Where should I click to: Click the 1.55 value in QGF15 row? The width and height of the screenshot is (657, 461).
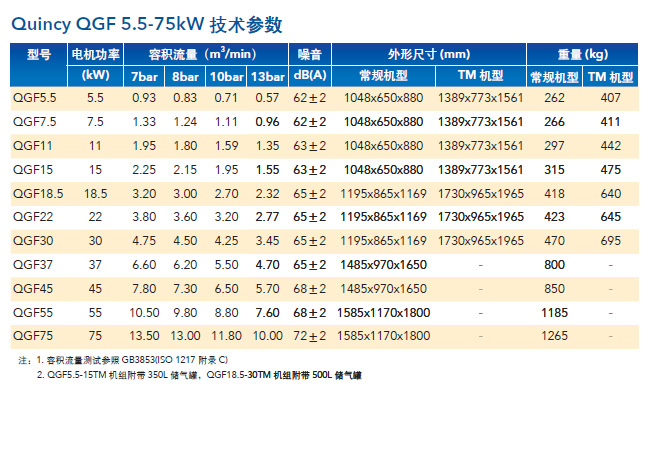click(x=267, y=169)
